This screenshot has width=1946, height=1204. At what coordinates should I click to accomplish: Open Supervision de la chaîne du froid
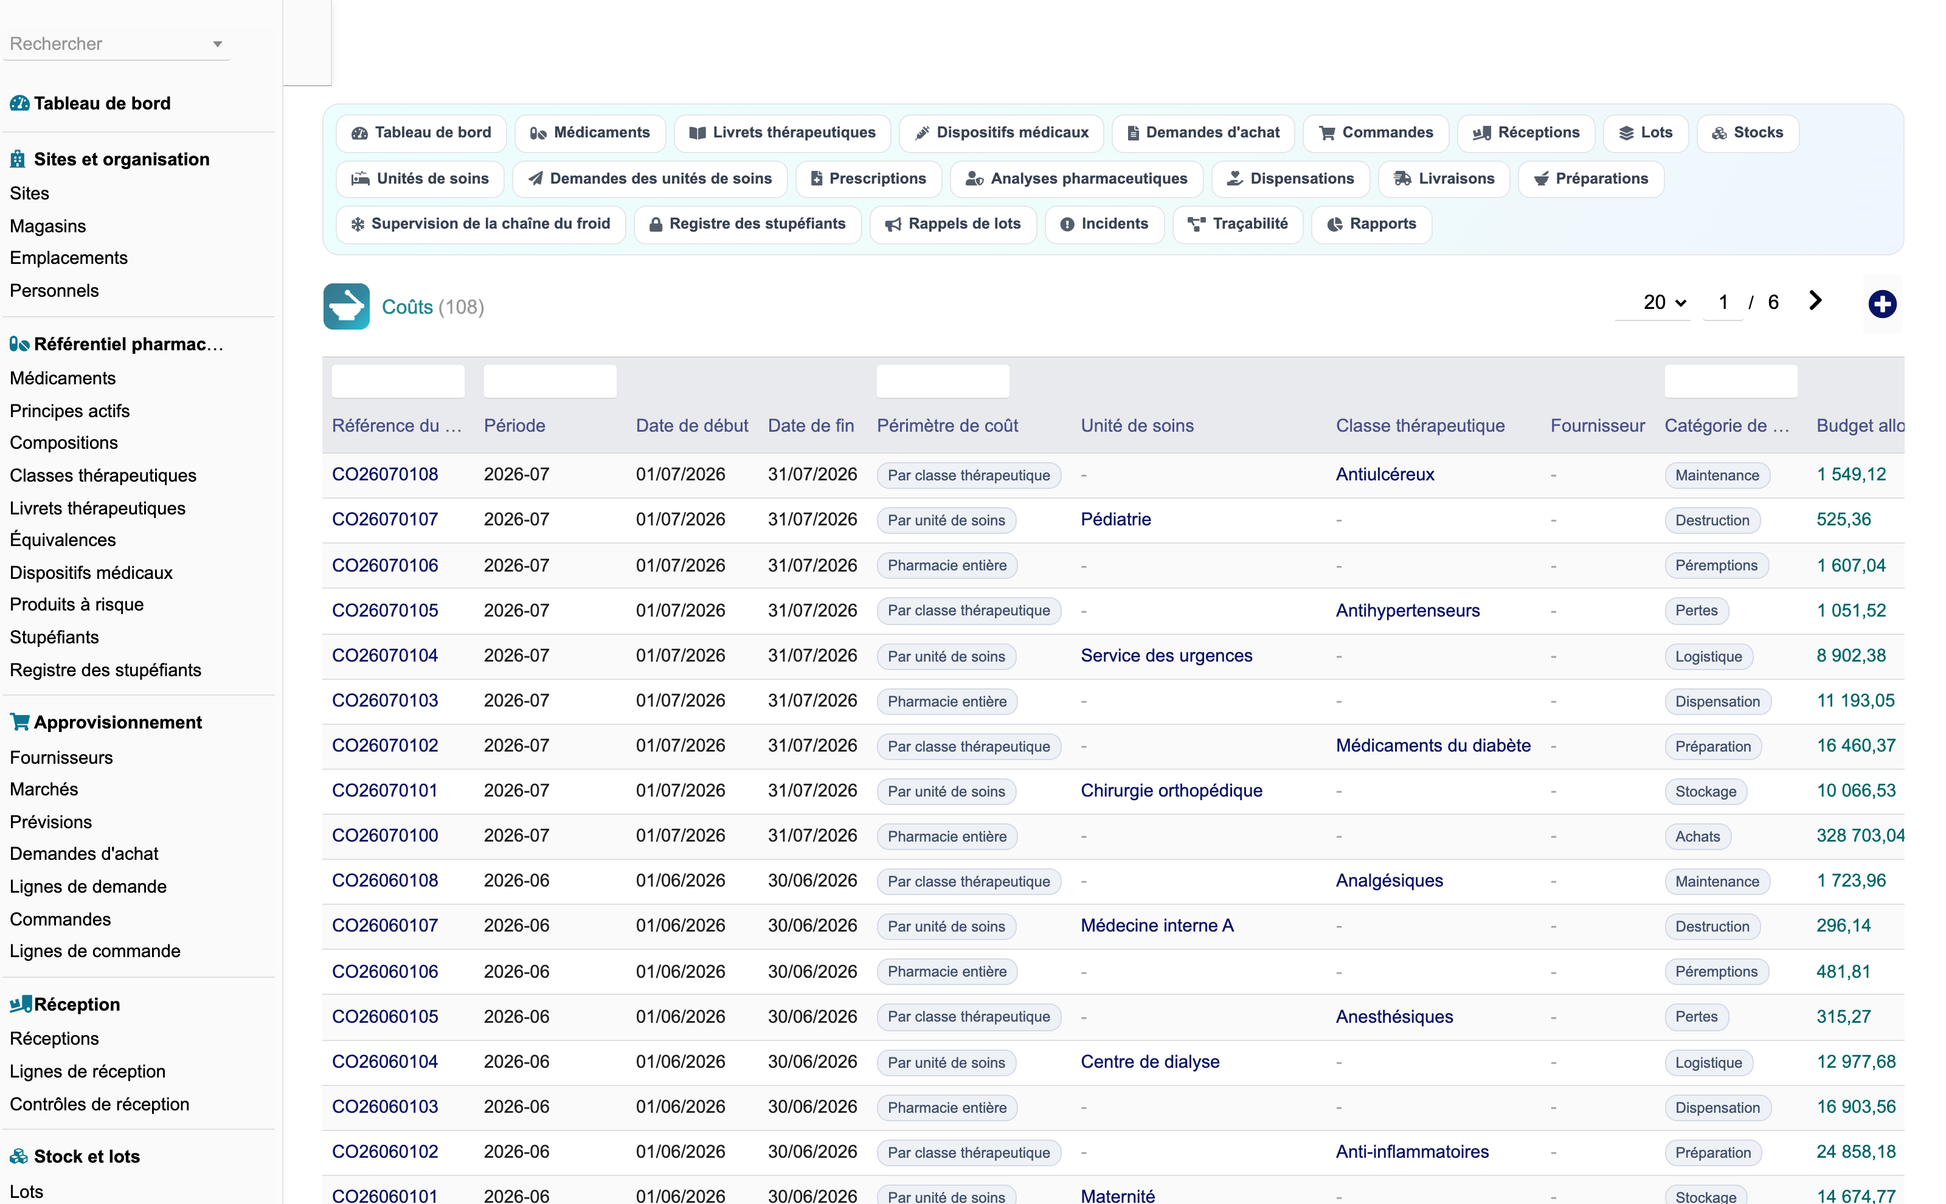tap(481, 224)
